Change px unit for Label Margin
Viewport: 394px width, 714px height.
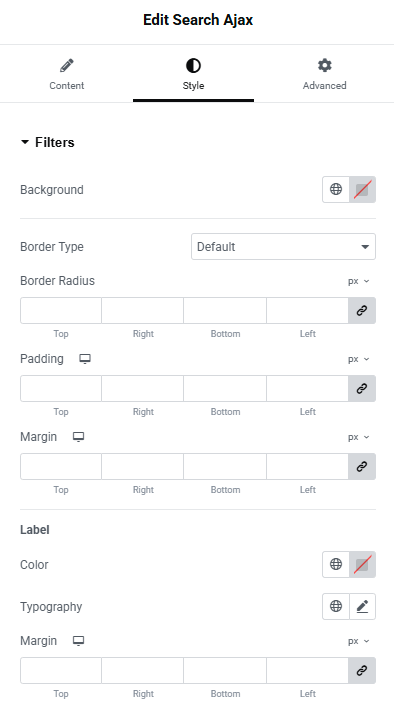click(x=358, y=641)
